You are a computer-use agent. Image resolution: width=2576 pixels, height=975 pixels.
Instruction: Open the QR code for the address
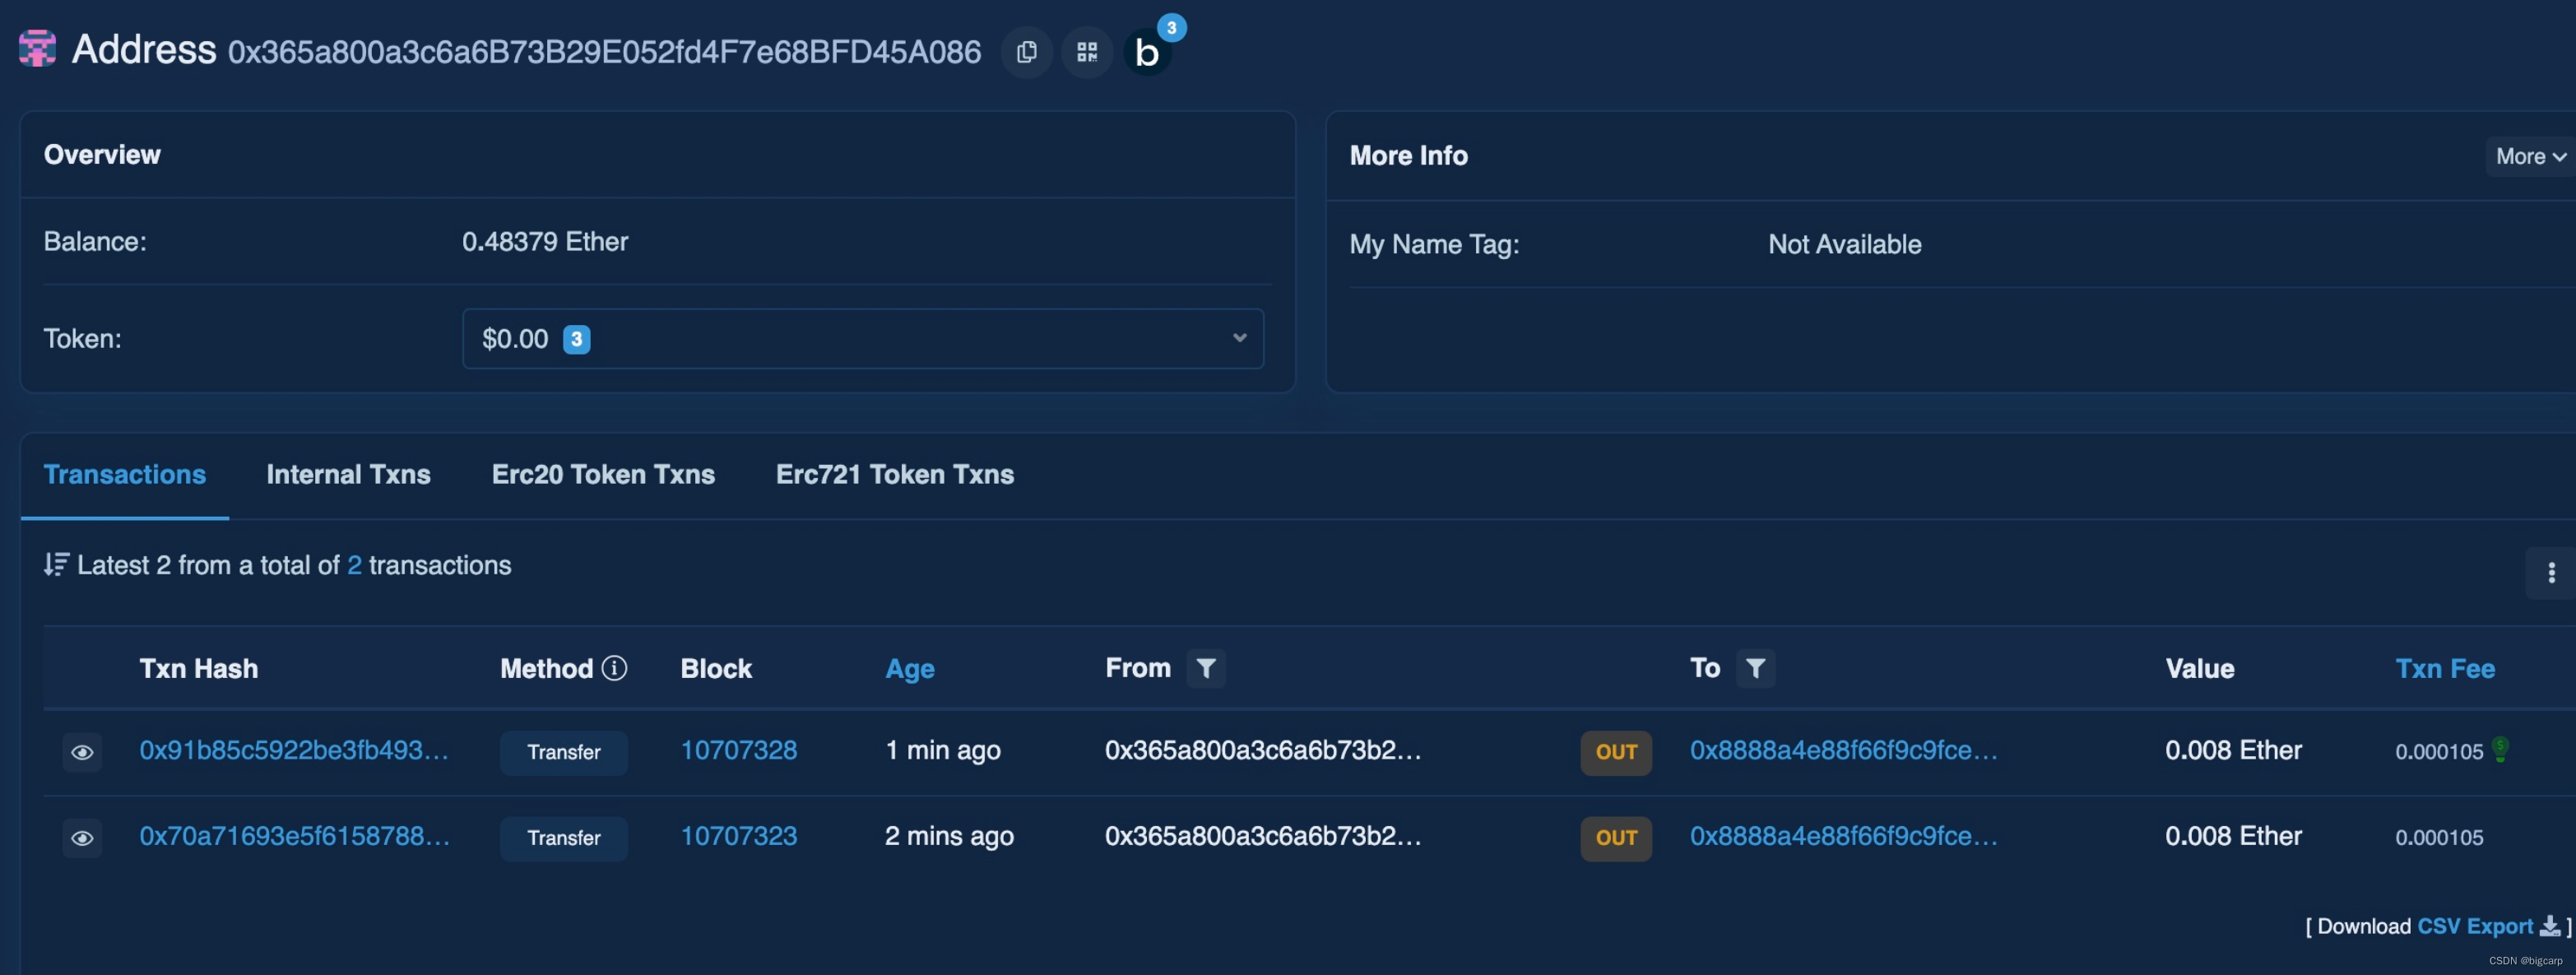[x=1086, y=51]
